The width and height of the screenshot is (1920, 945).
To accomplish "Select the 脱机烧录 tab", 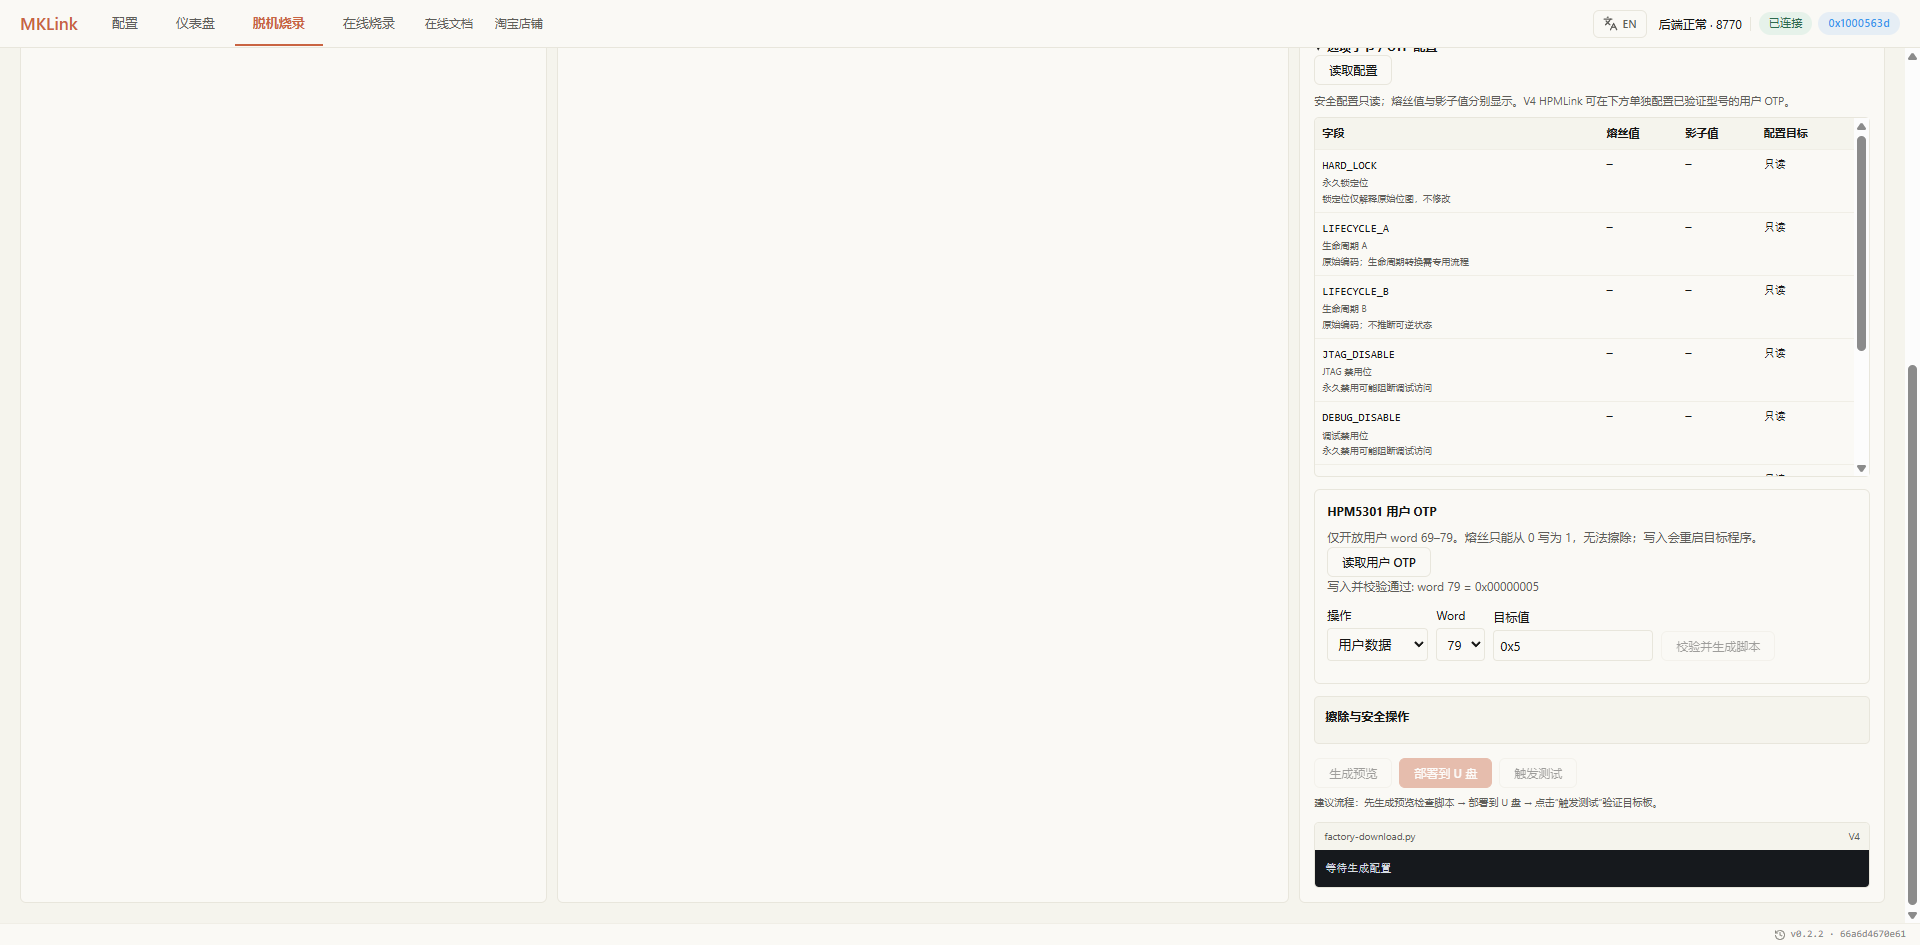I will 279,23.
